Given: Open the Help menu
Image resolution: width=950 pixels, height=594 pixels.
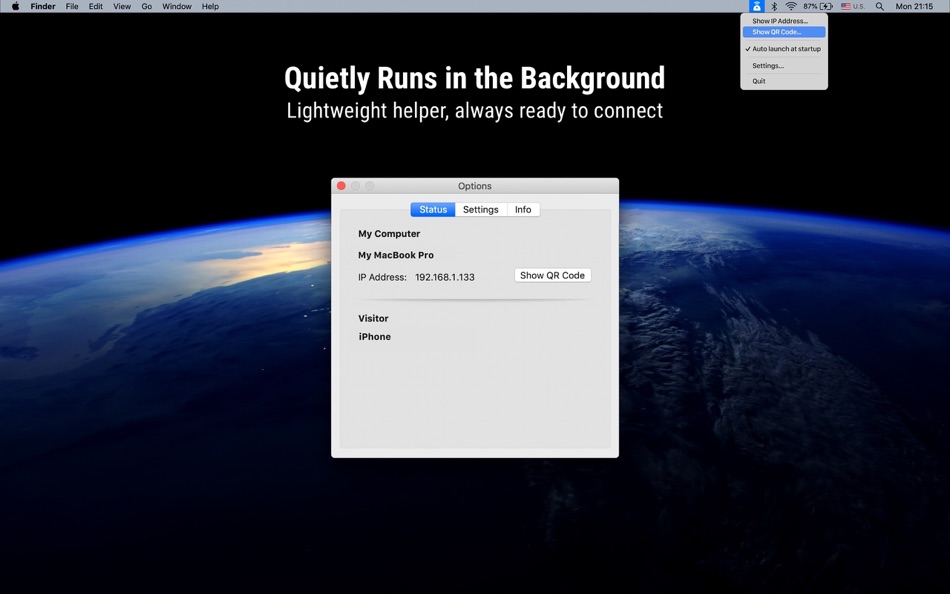Looking at the screenshot, I should click(210, 6).
